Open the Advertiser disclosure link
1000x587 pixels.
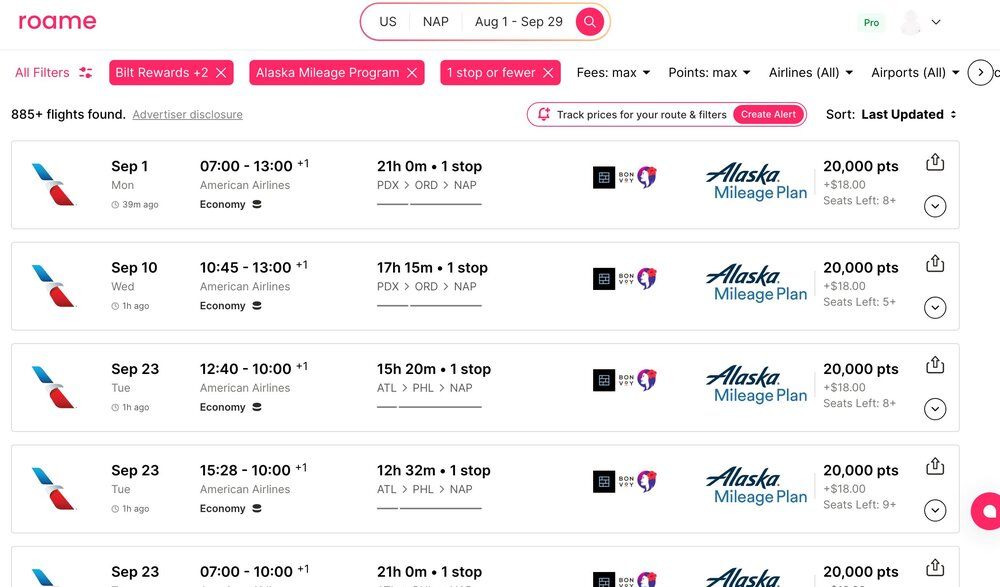click(187, 115)
